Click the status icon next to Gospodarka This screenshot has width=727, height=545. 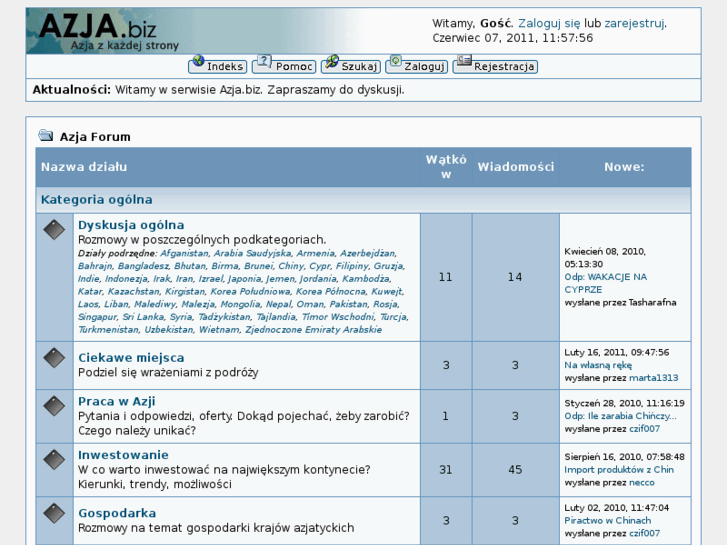[x=54, y=514]
